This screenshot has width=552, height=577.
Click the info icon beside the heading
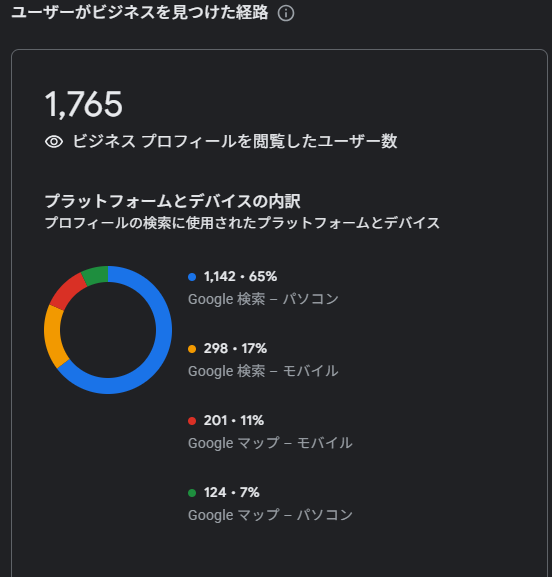point(286,14)
